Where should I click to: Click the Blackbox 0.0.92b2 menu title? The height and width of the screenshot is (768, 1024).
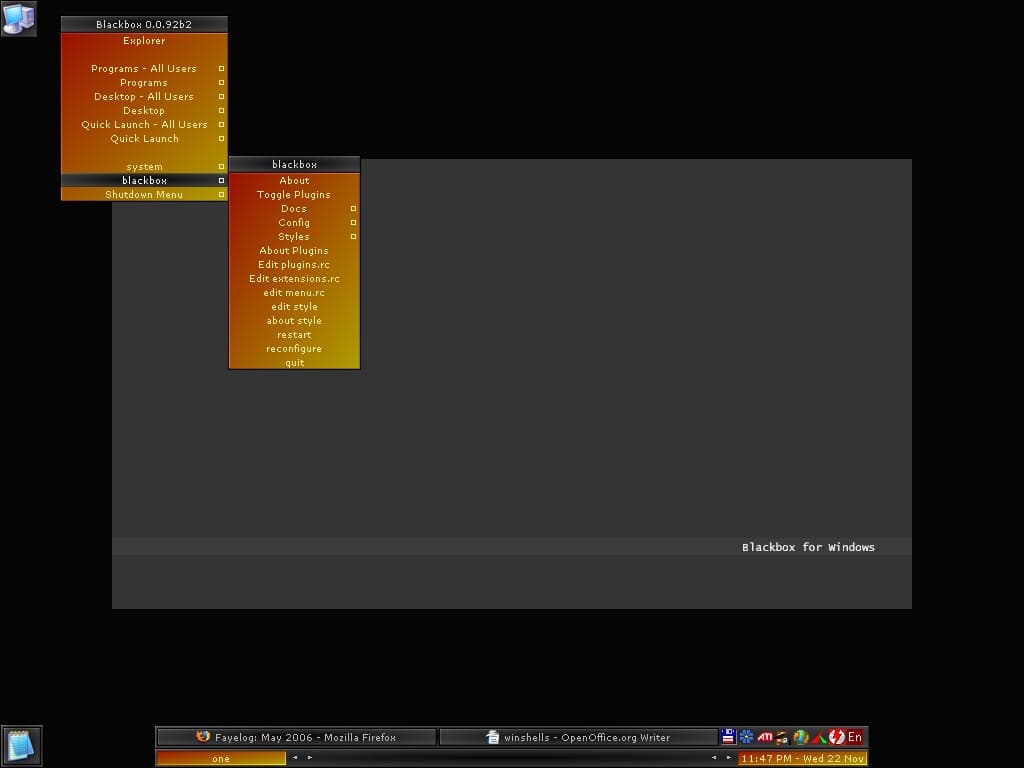click(144, 24)
